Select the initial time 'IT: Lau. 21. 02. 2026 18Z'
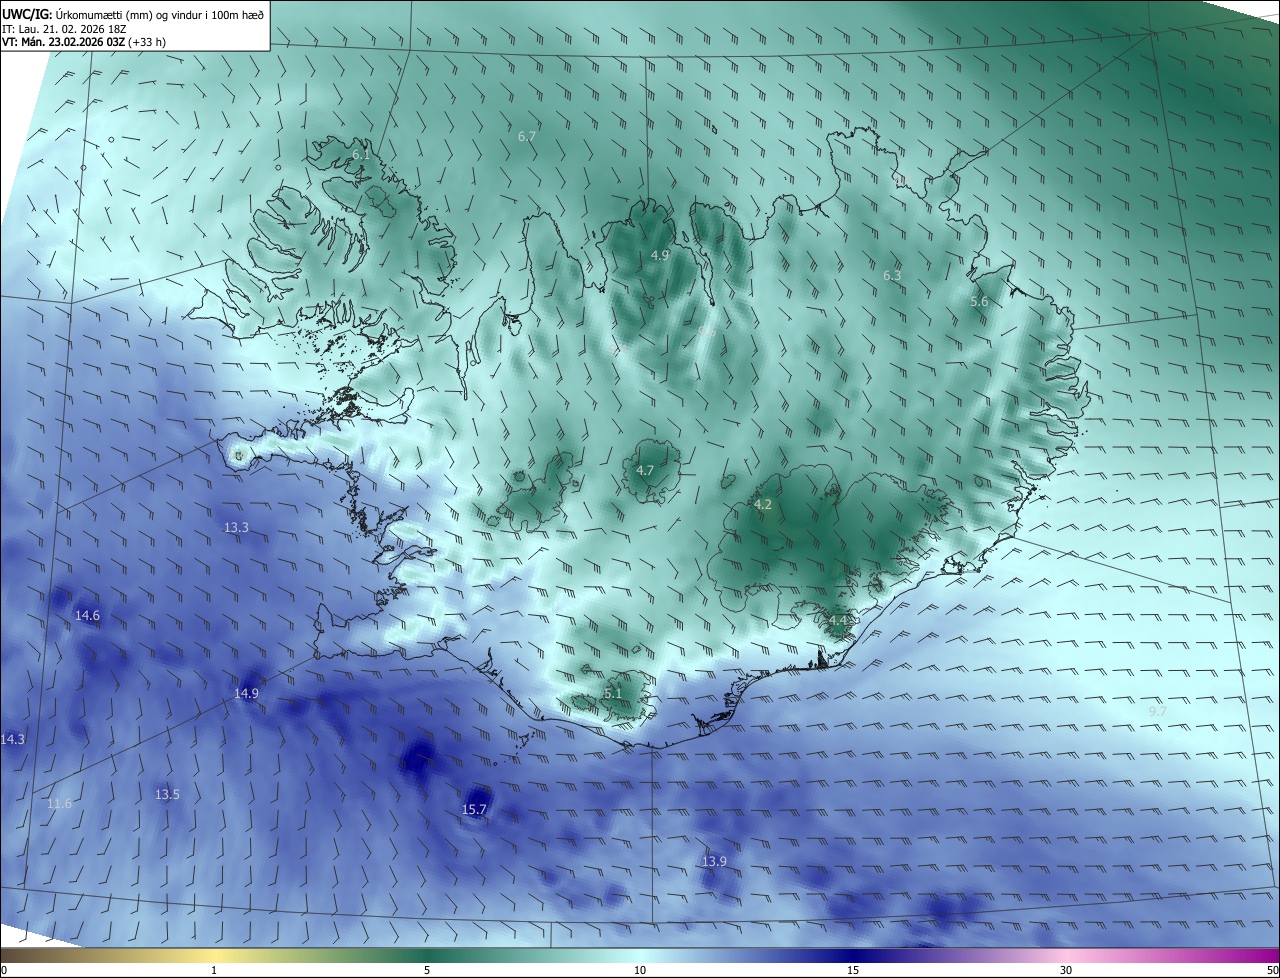Image resolution: width=1280 pixels, height=978 pixels. tap(62, 29)
